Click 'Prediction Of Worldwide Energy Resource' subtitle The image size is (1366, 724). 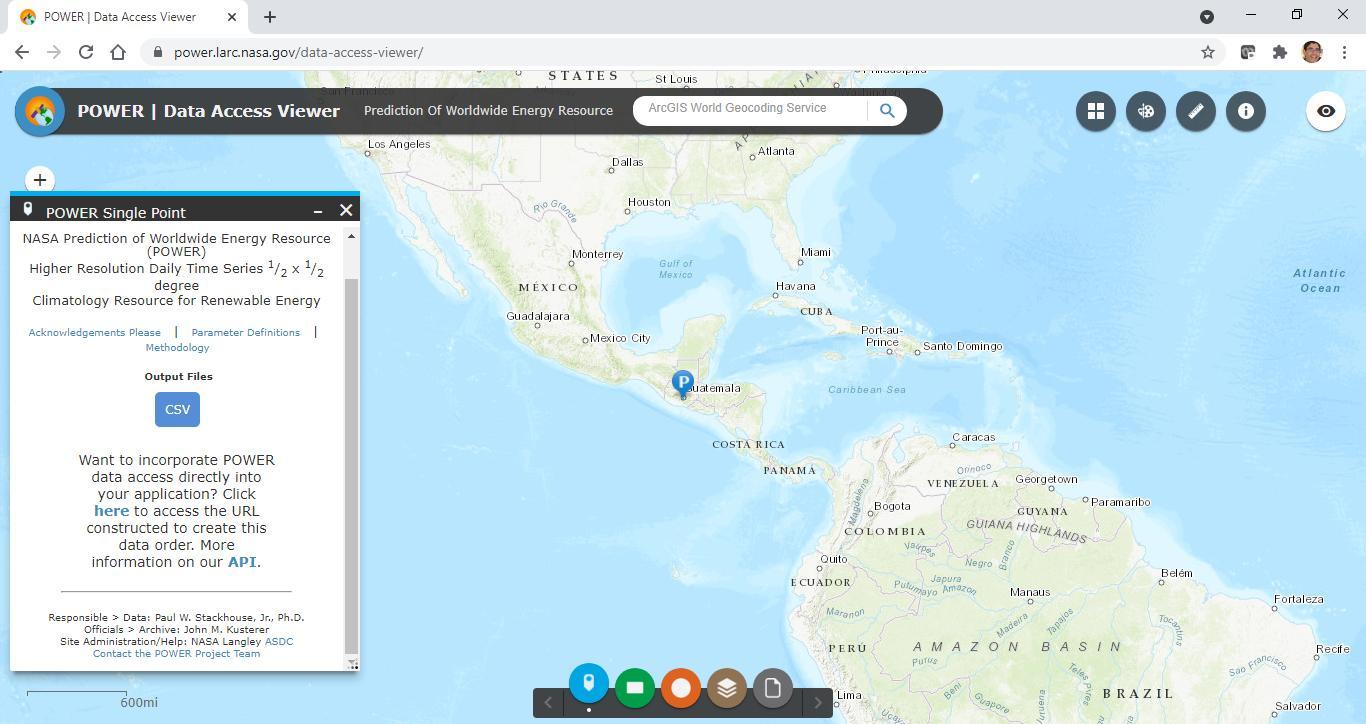coord(488,111)
